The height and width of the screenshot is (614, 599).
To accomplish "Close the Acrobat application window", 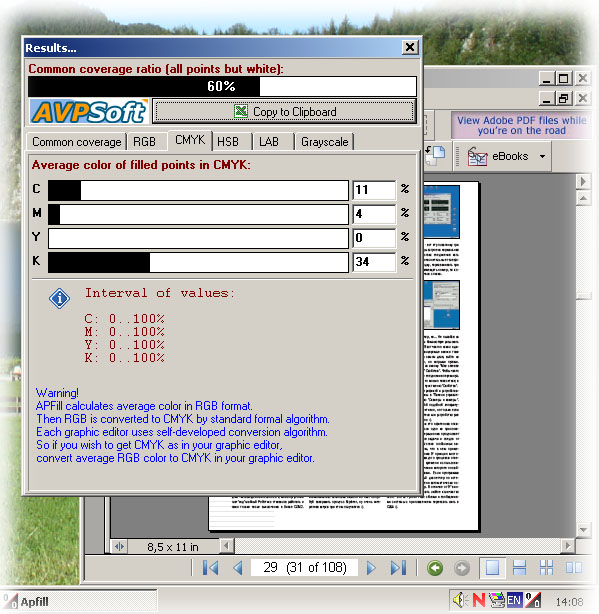I will pos(583,78).
